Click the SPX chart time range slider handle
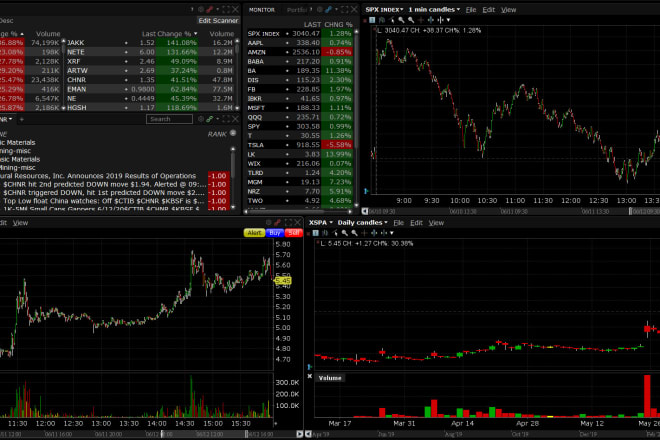The width and height of the screenshot is (660, 440). point(631,211)
